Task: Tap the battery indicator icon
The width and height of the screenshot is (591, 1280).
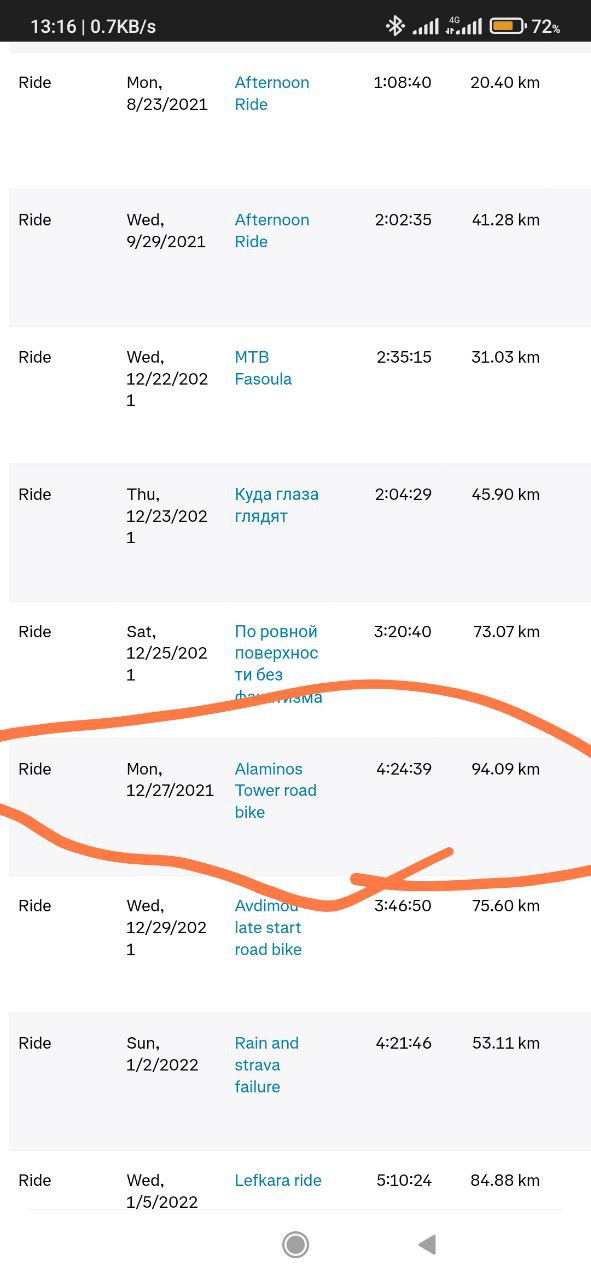Action: 507,26
